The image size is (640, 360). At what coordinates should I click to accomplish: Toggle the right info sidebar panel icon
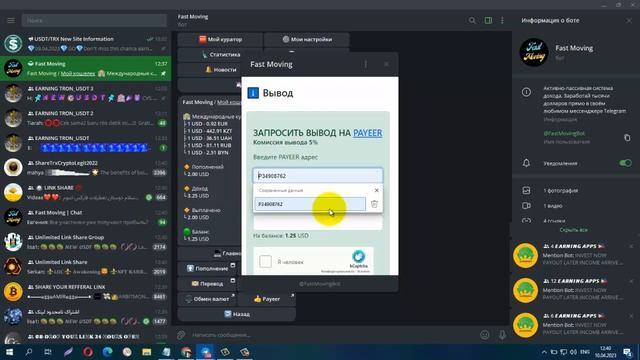click(488, 20)
